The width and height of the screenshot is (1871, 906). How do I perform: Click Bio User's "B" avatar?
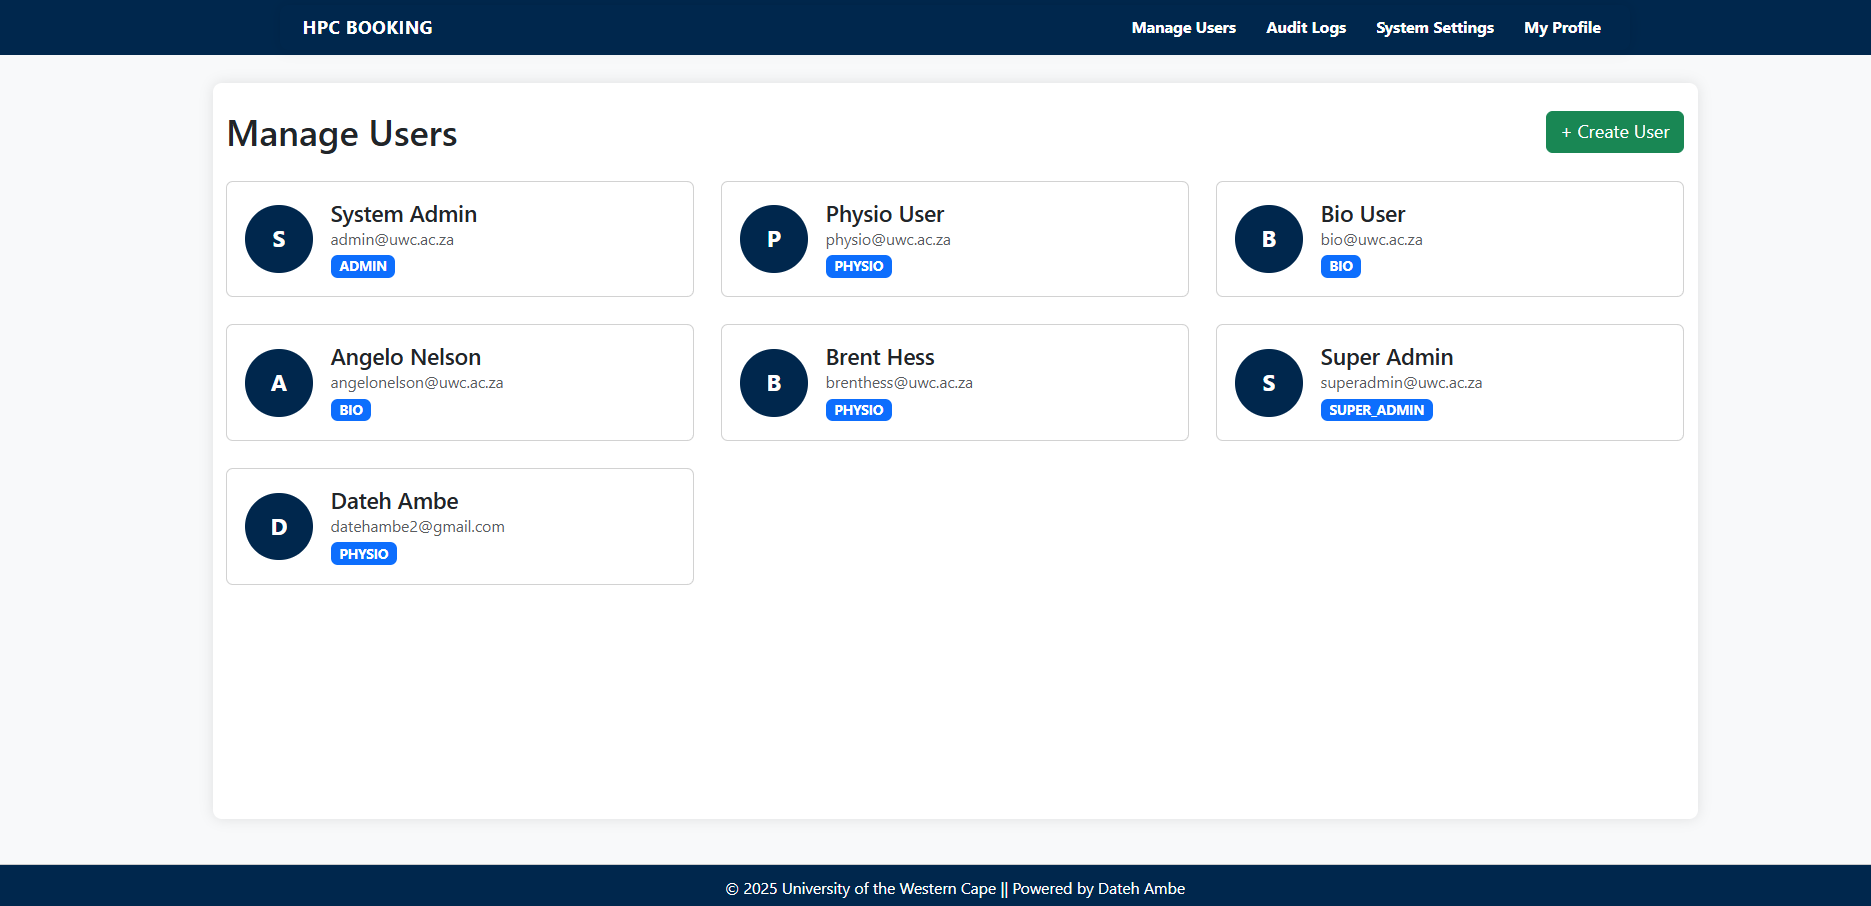[x=1269, y=239]
